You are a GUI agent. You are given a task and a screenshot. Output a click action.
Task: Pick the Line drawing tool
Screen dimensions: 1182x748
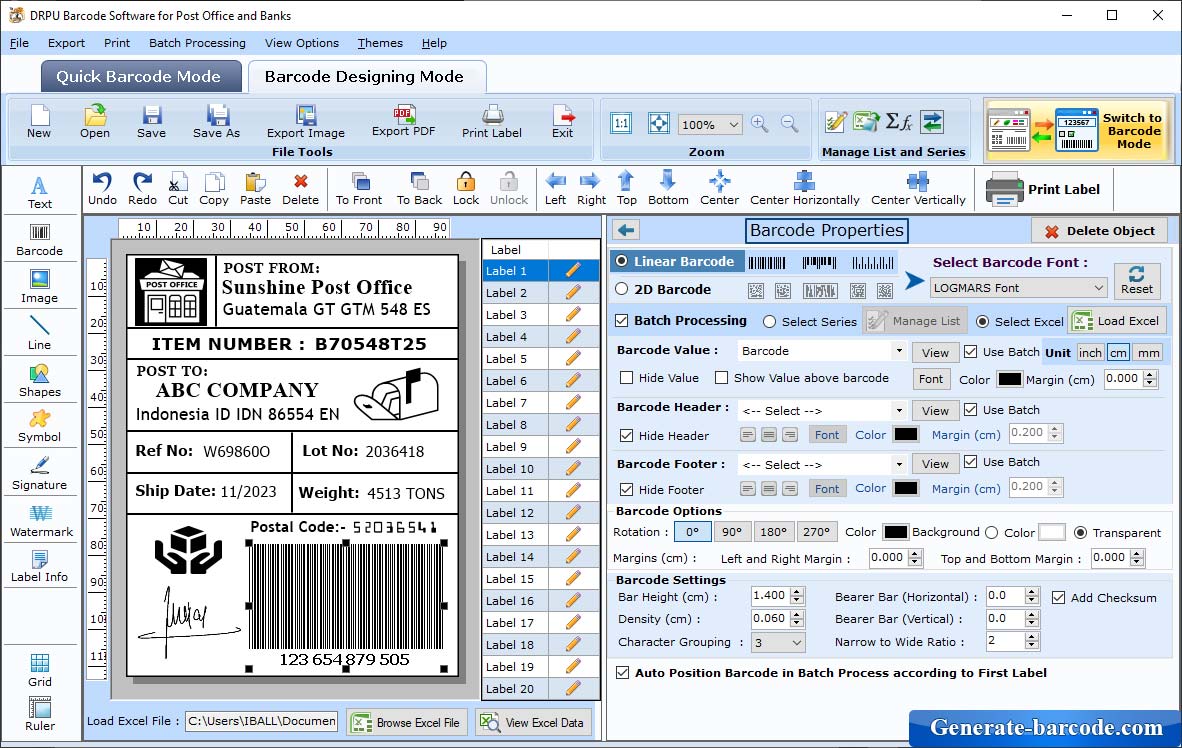pos(39,334)
